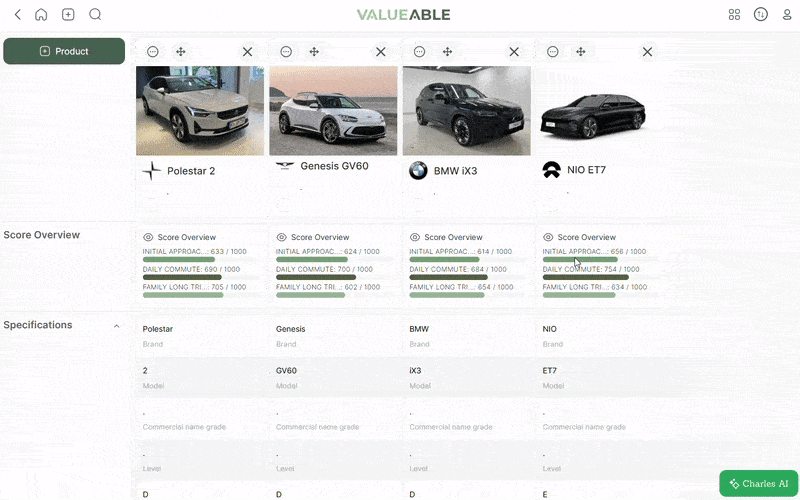Toggle Score Overview eye for Polestar 2
The height and width of the screenshot is (500, 800).
148,238
